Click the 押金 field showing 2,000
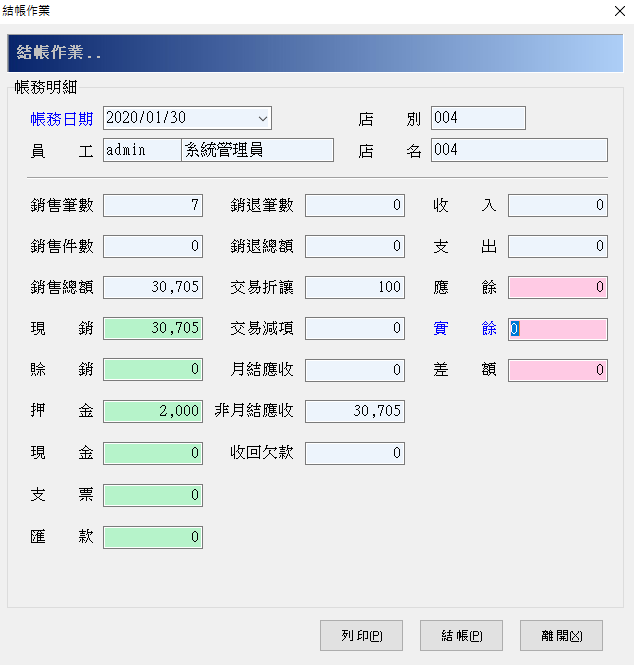 click(x=153, y=411)
